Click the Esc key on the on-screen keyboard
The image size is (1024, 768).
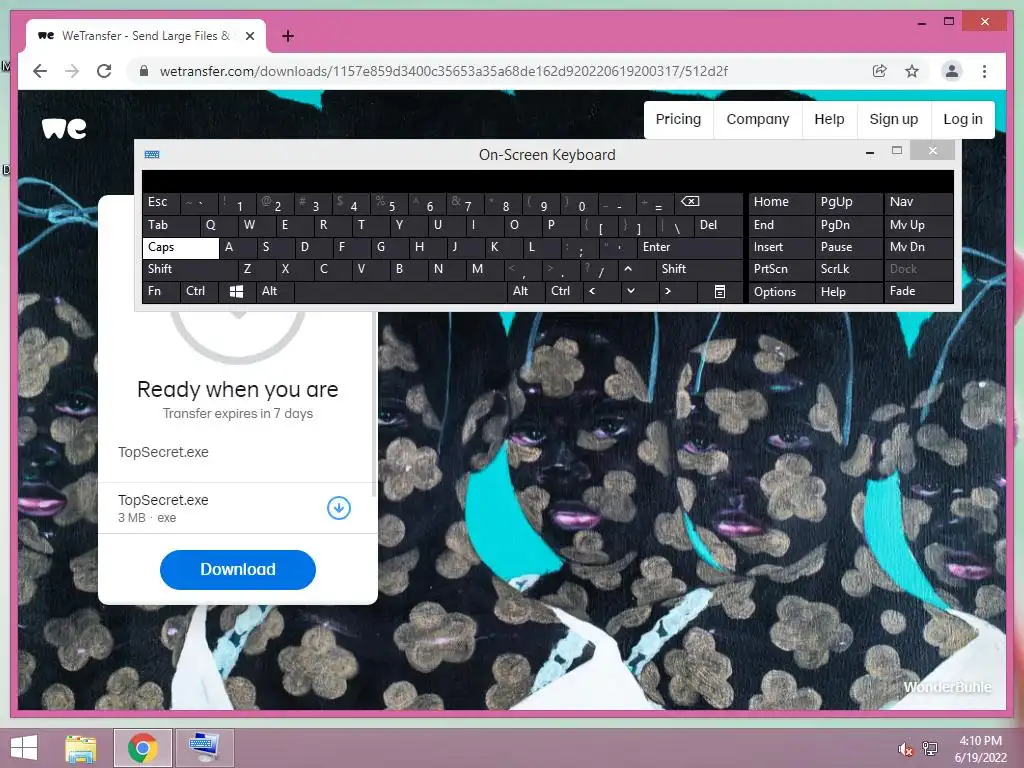[x=161, y=202]
